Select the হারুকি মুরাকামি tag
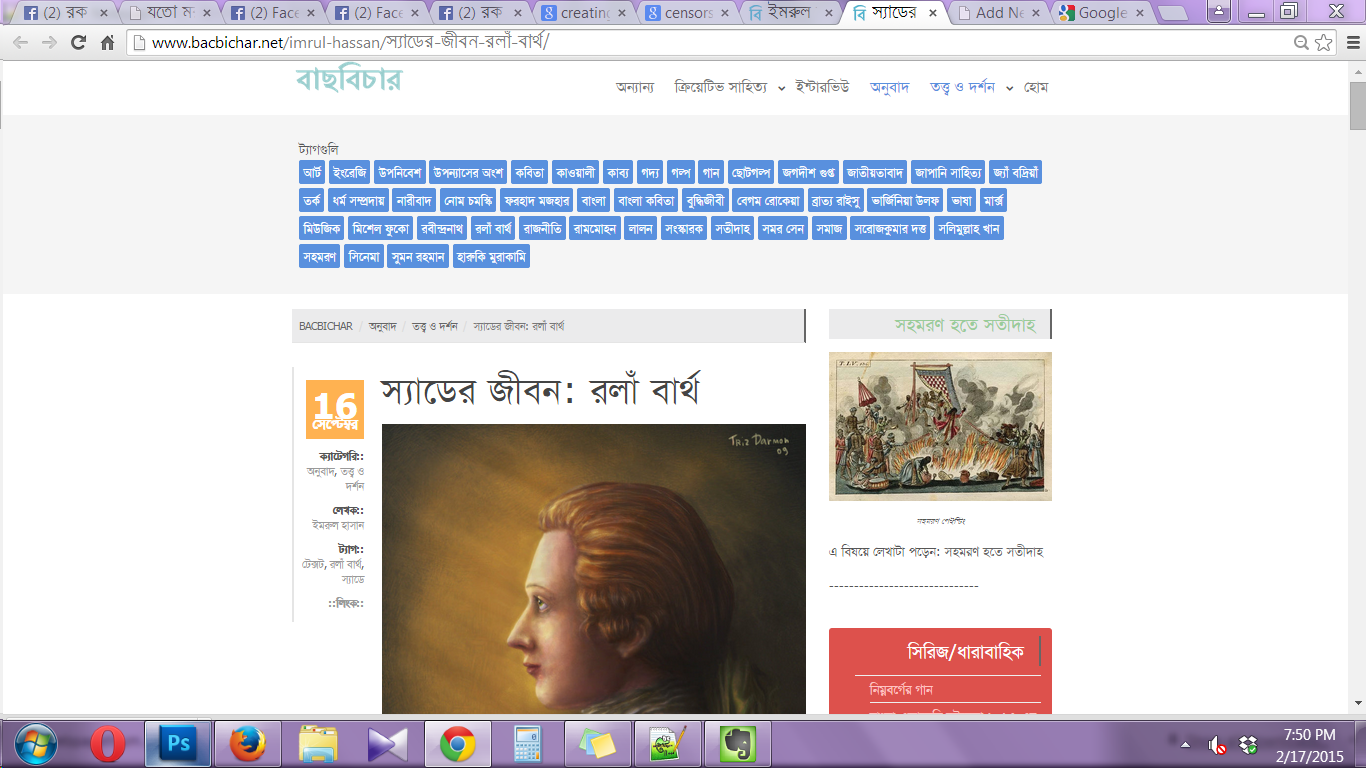 [491, 256]
